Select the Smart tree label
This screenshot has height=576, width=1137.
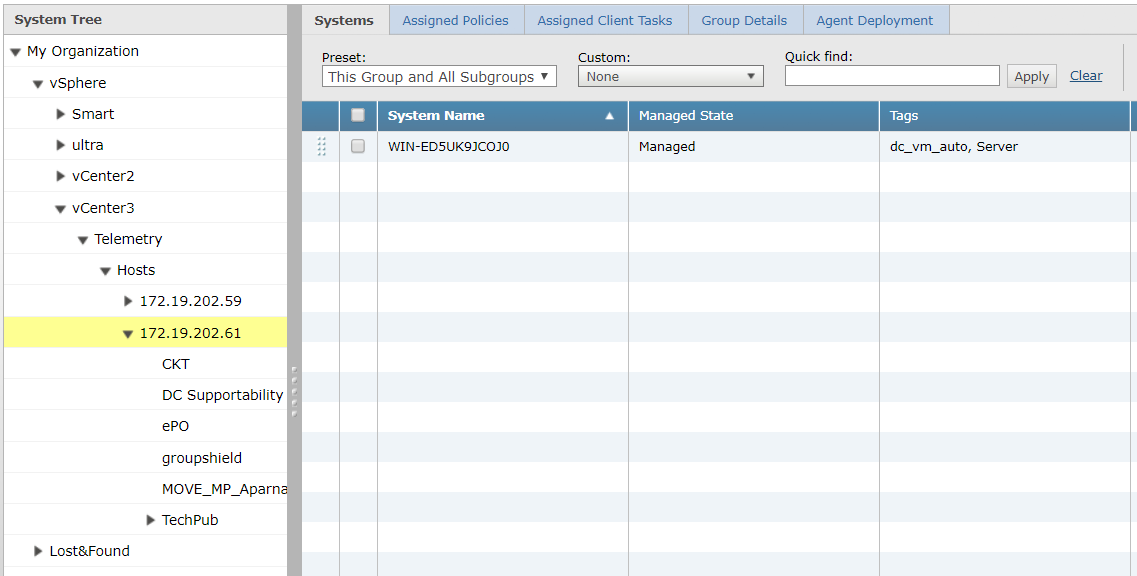click(93, 114)
